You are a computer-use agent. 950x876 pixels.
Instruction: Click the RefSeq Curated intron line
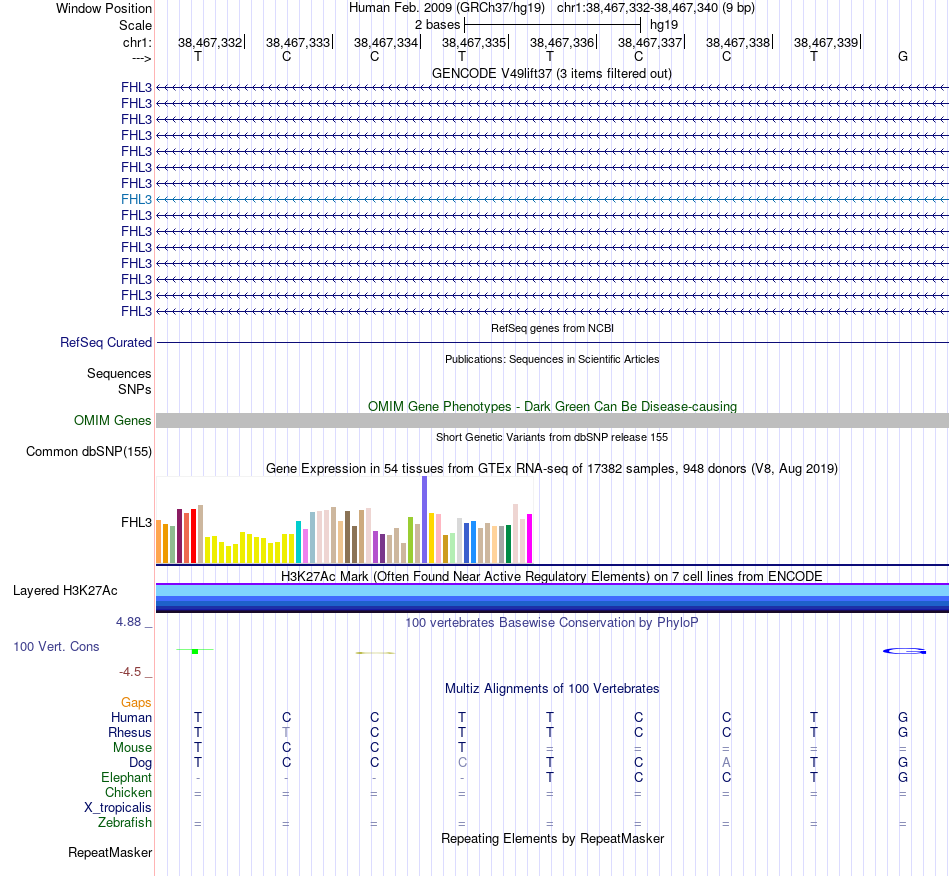[552, 342]
